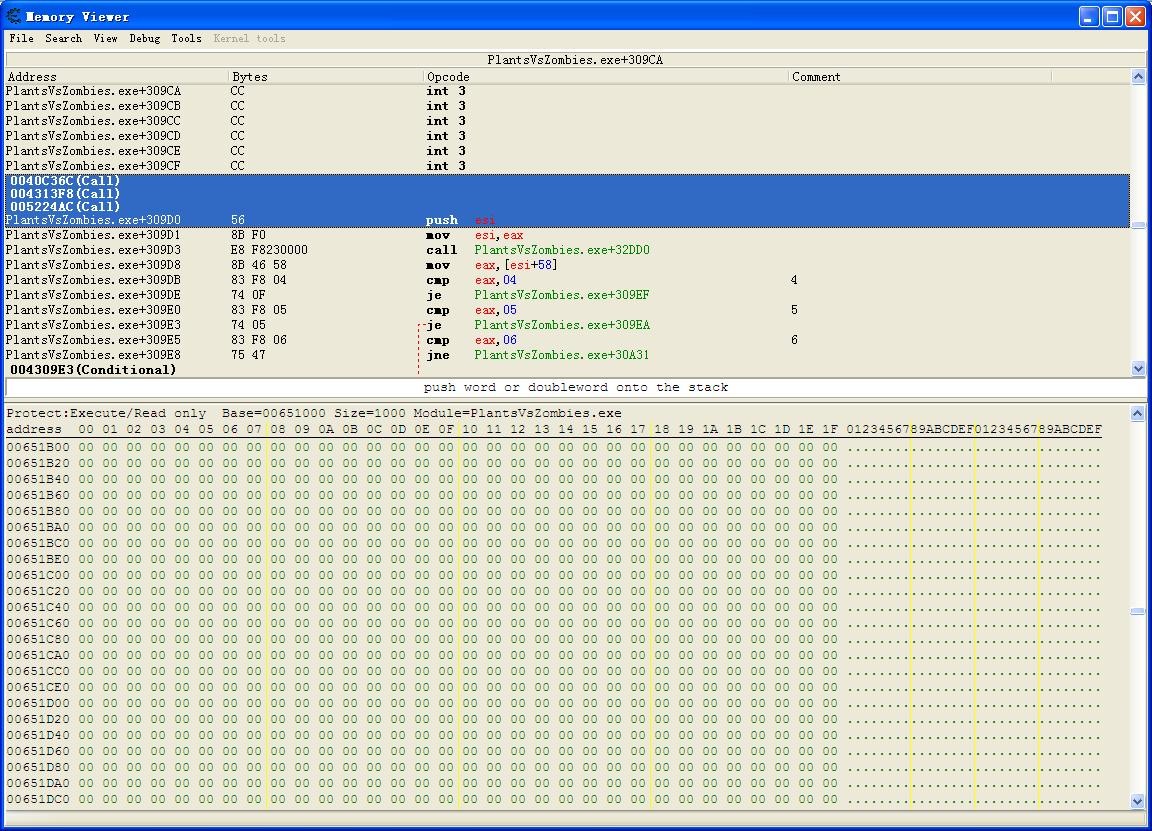Select the int 3 row at exe+309CC
The image size is (1152, 831).
click(x=567, y=121)
